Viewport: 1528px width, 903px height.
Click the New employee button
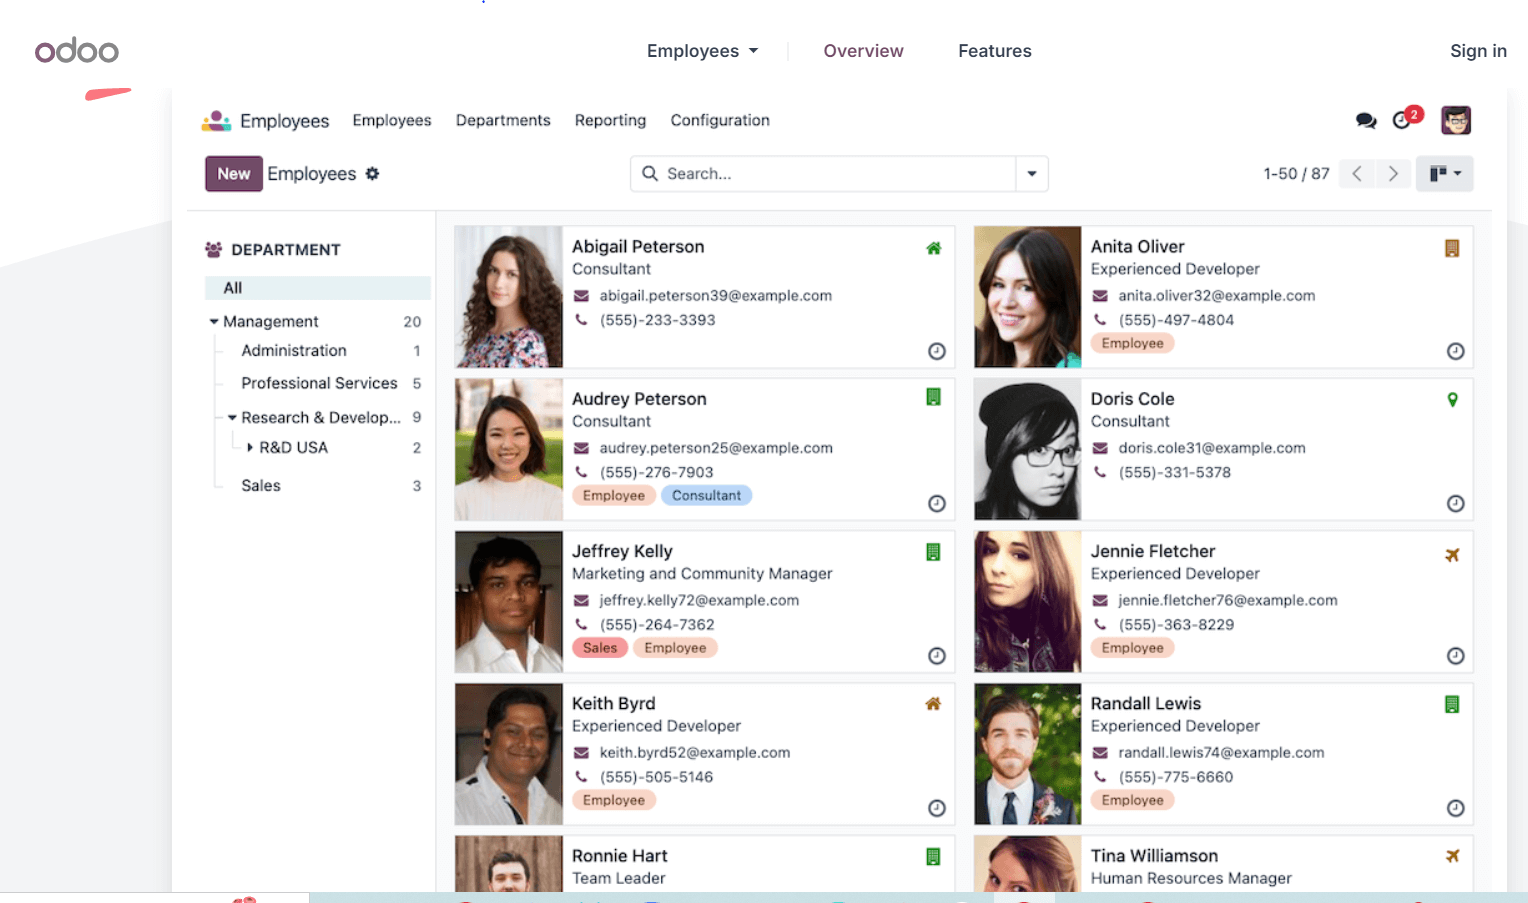[x=234, y=174]
